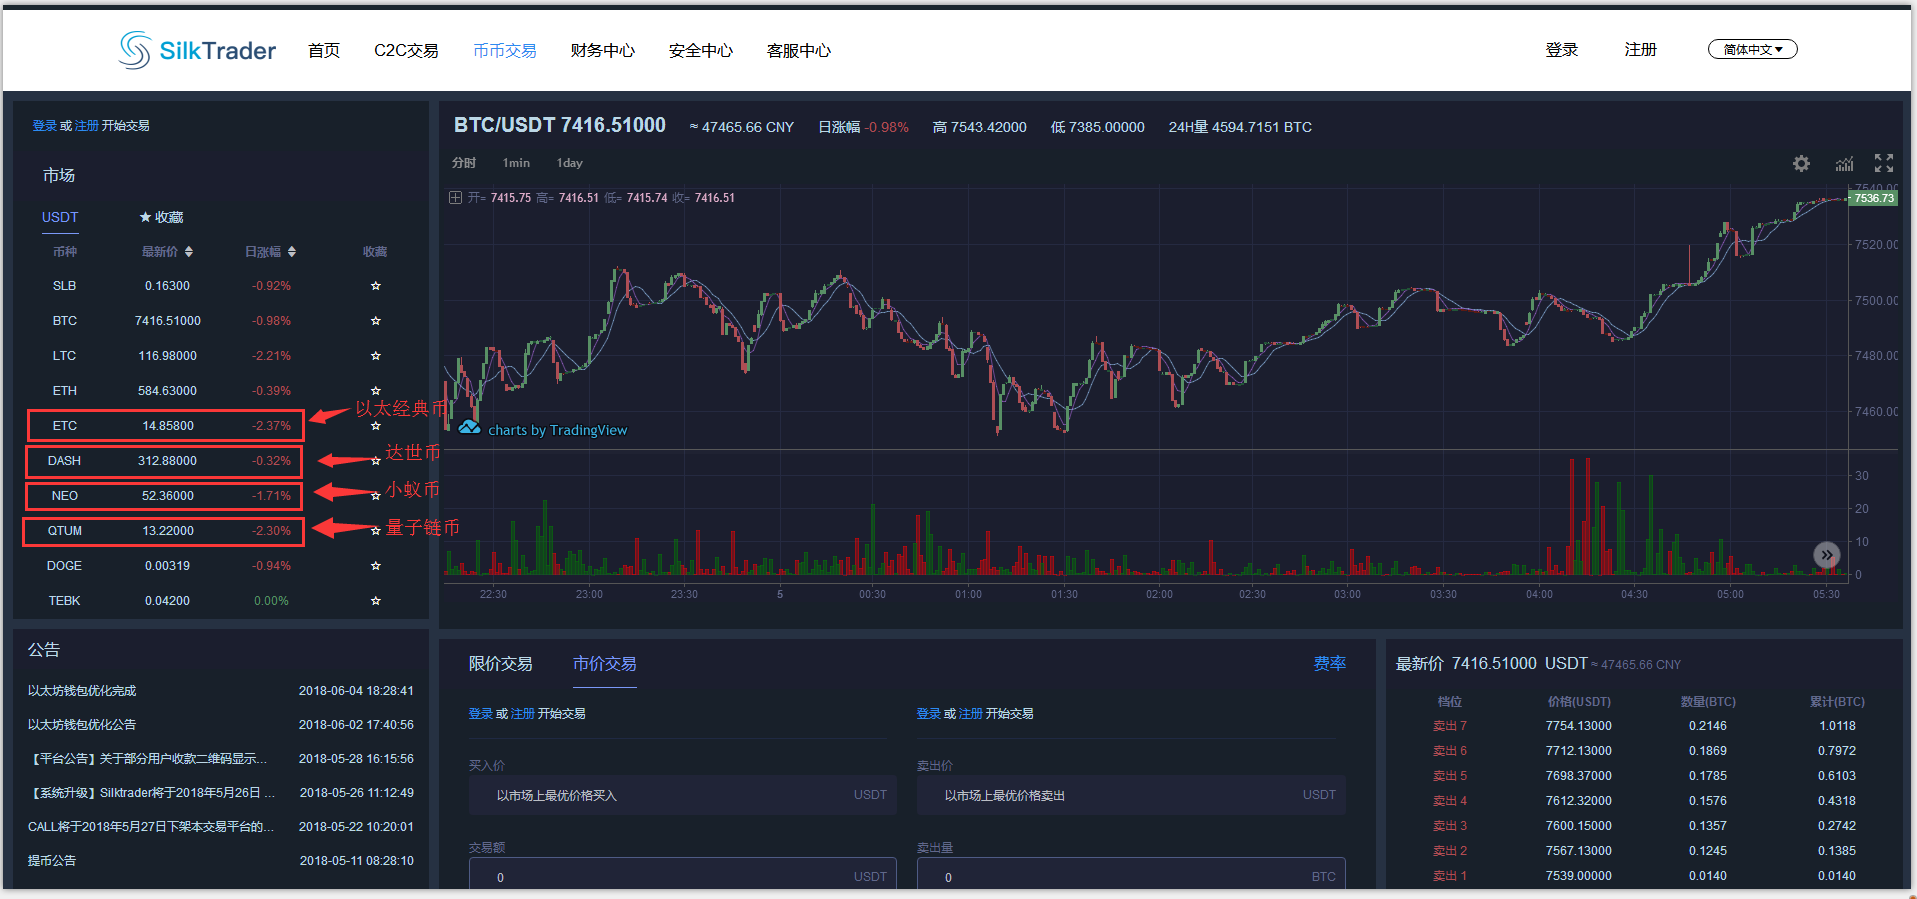Click 登录 in the market panel prompt
Viewport: 1917px width, 899px height.
coord(44,126)
